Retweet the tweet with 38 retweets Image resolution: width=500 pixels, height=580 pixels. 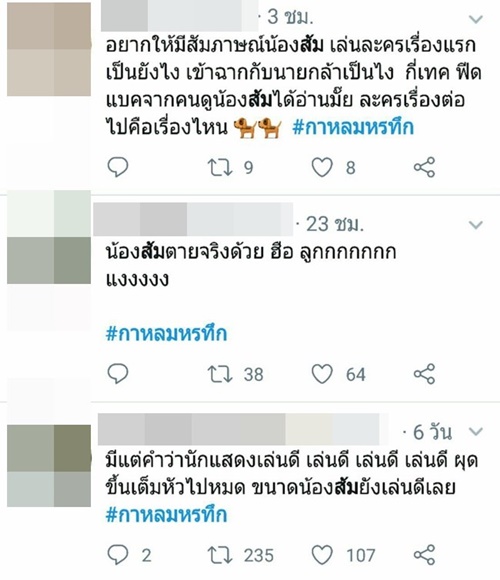(220, 374)
